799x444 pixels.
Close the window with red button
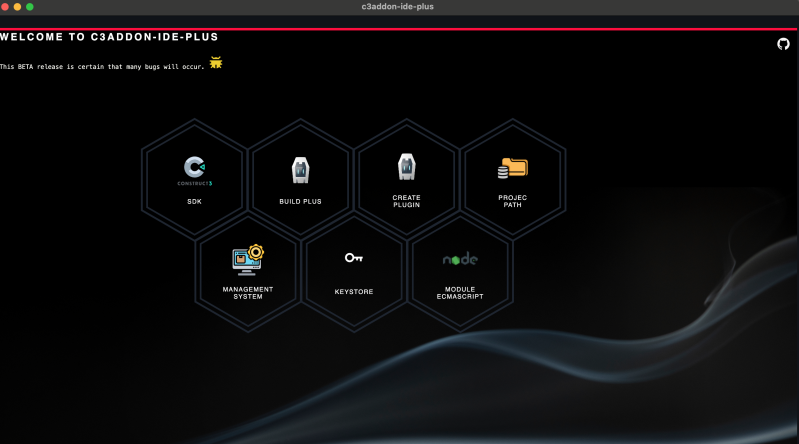point(5,7)
